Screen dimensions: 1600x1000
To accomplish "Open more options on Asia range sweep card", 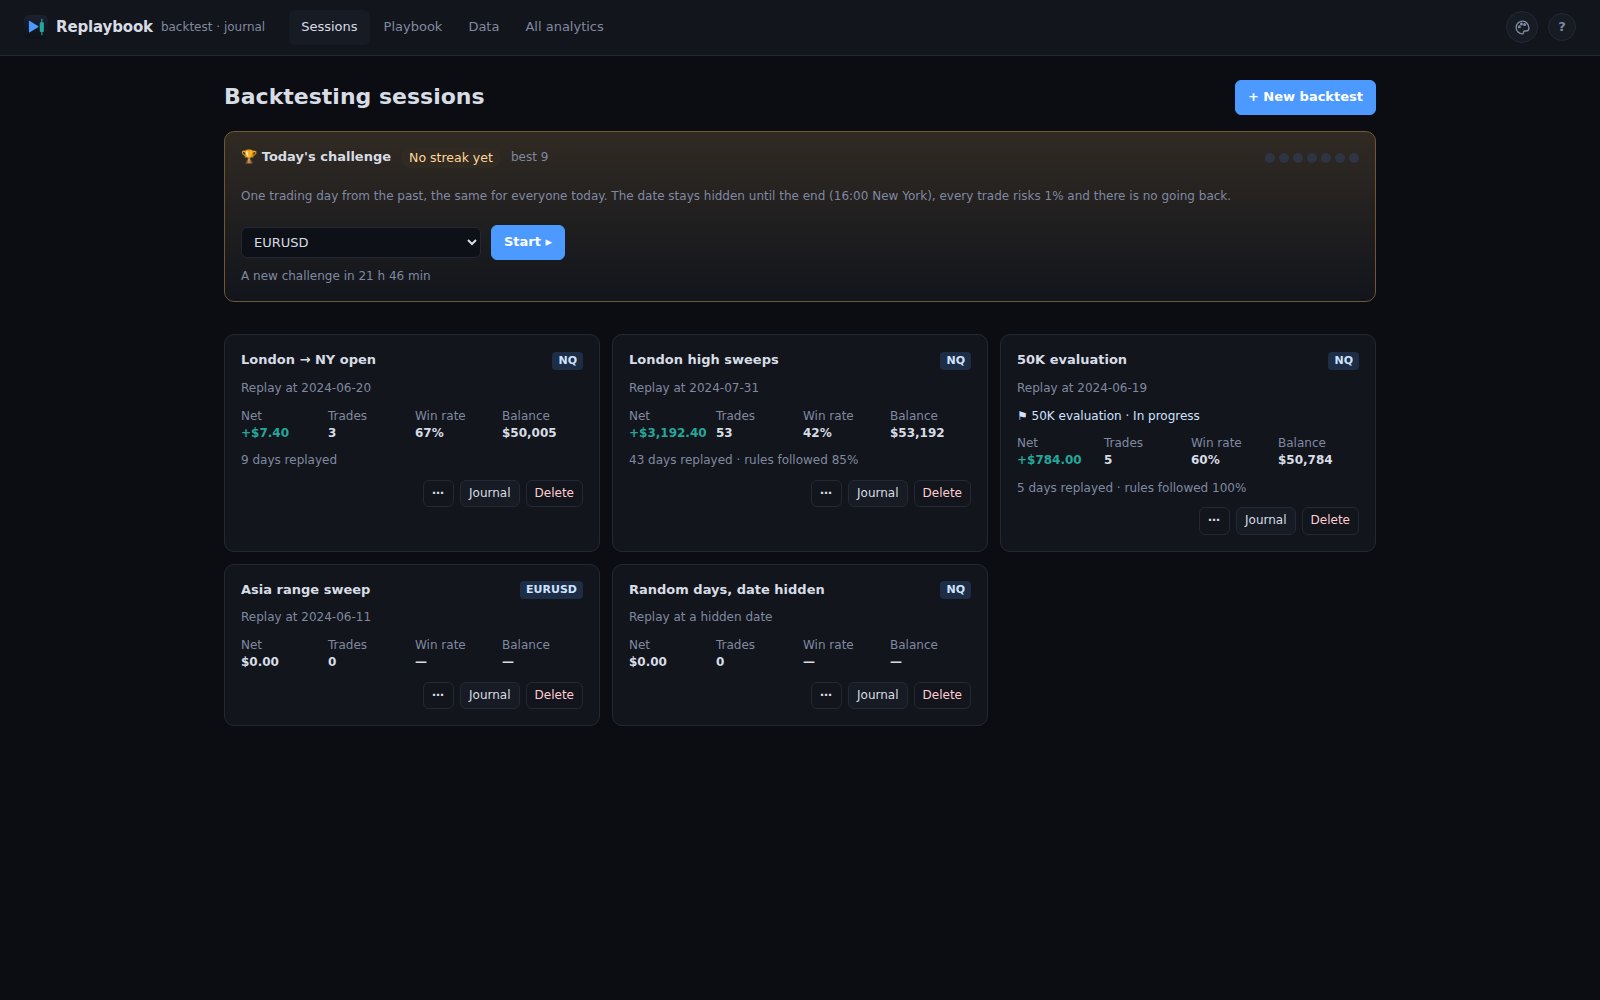I will (x=438, y=695).
